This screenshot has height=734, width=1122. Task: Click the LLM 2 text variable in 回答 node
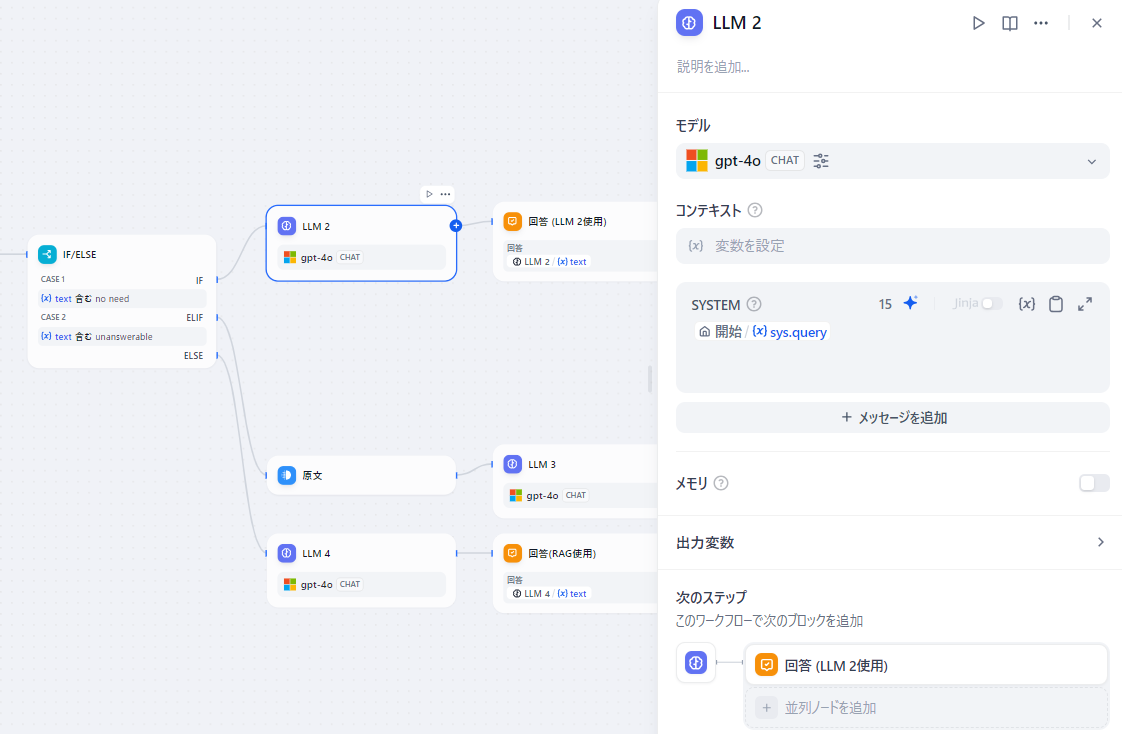(x=549, y=262)
